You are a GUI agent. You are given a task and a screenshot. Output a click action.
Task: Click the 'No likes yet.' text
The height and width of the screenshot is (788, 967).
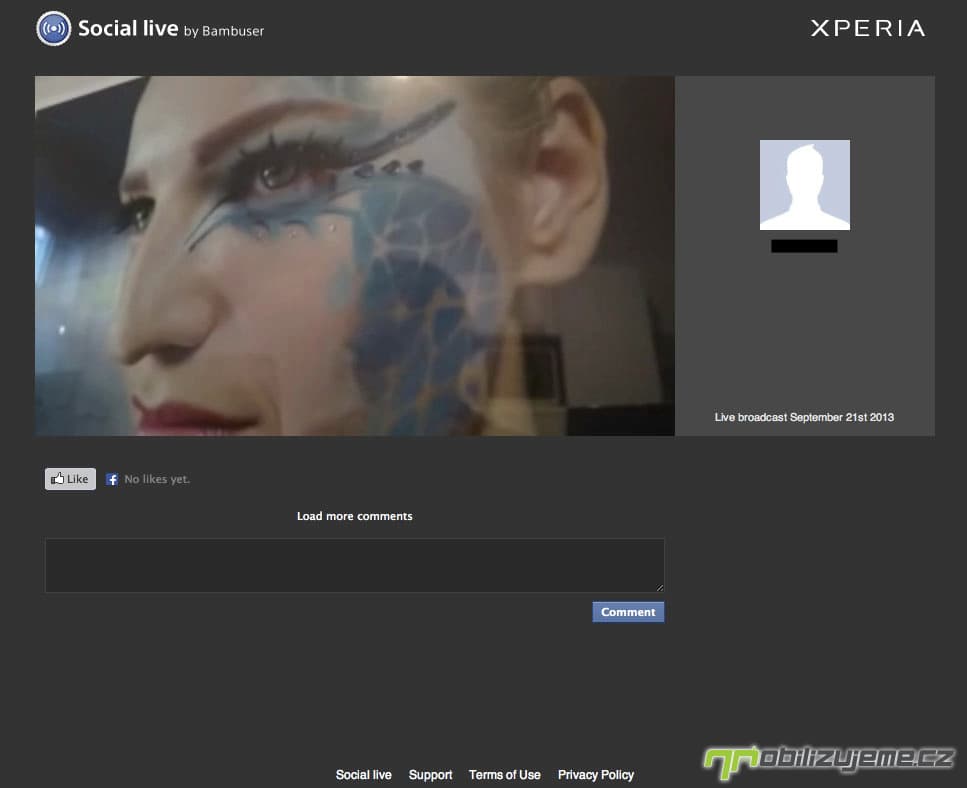point(157,479)
